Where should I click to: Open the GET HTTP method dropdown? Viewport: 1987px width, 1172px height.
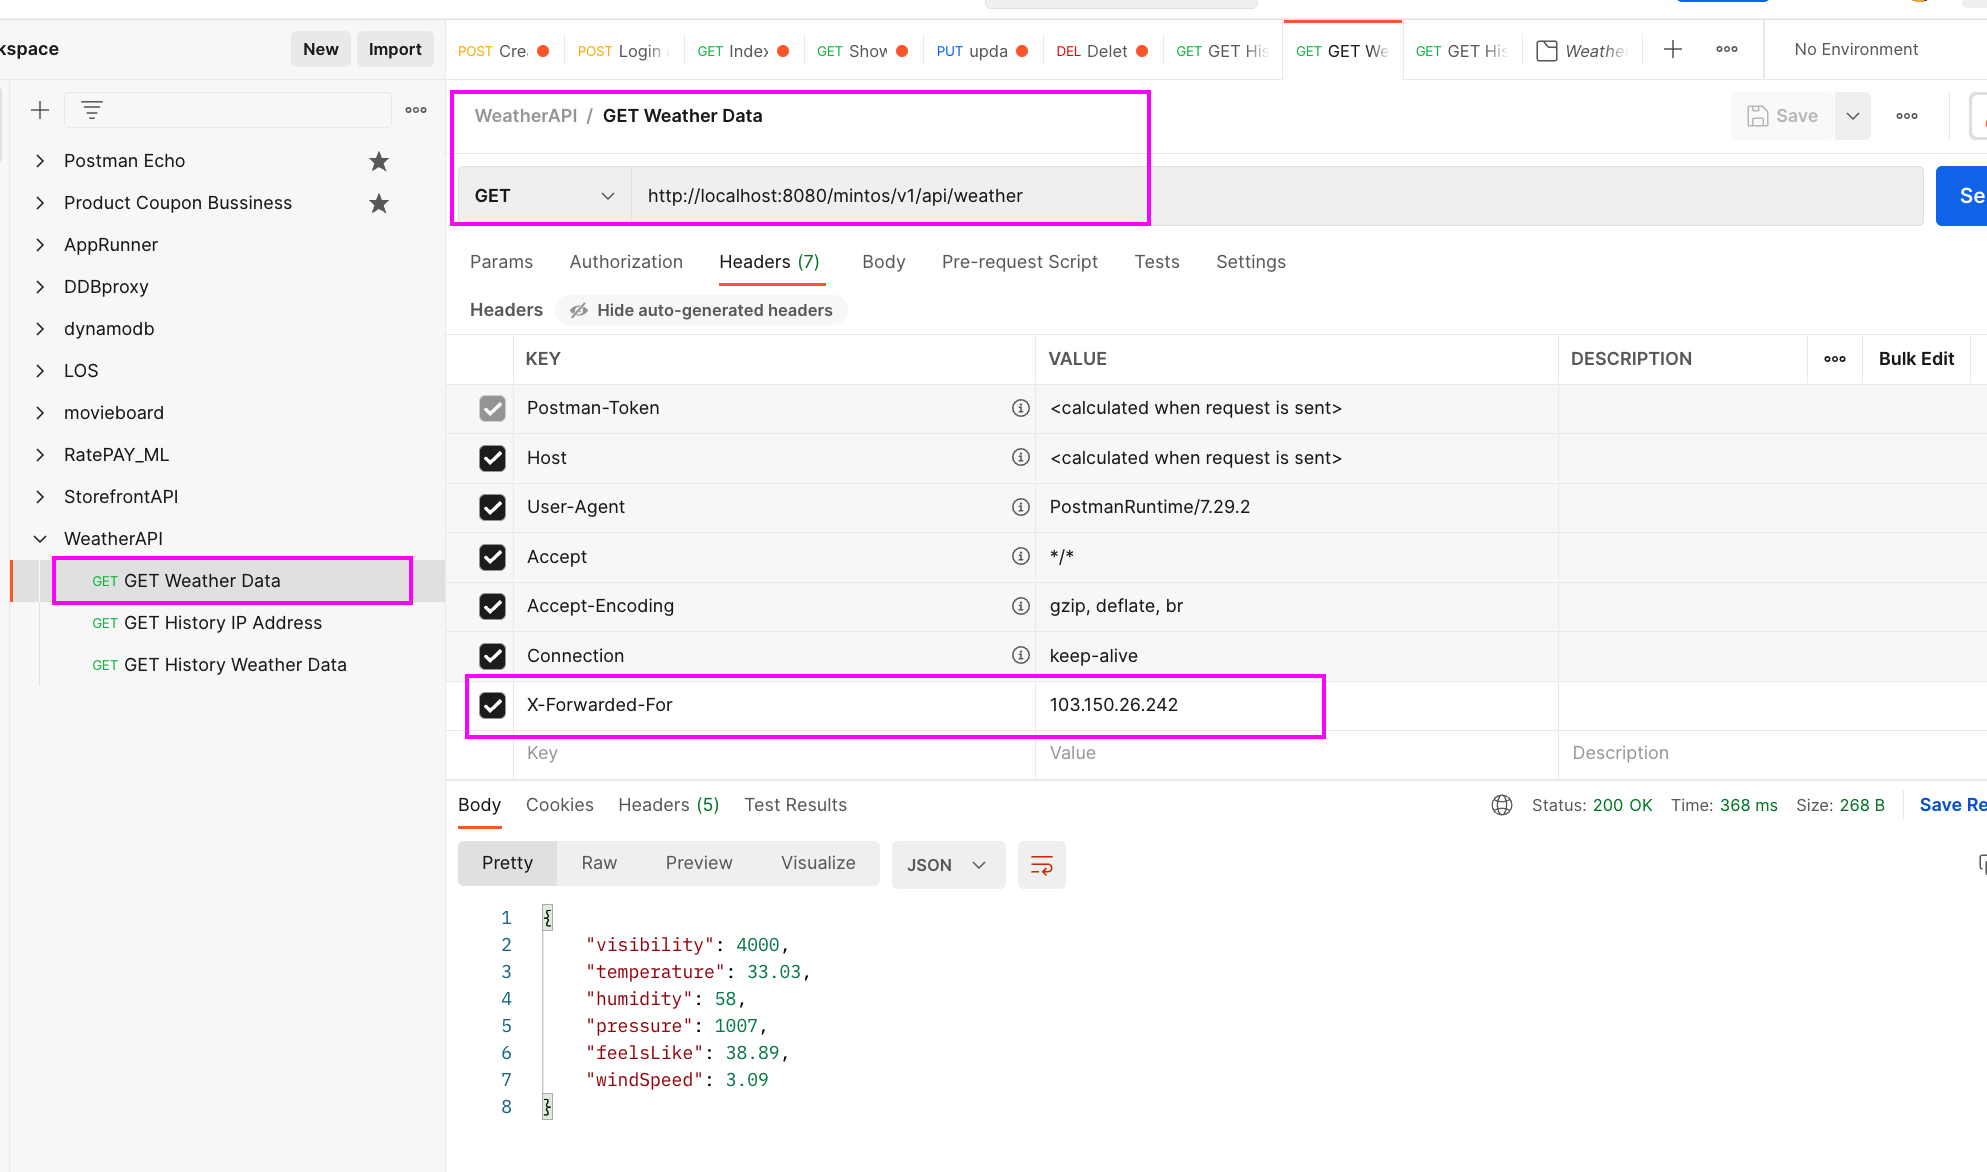tap(543, 196)
